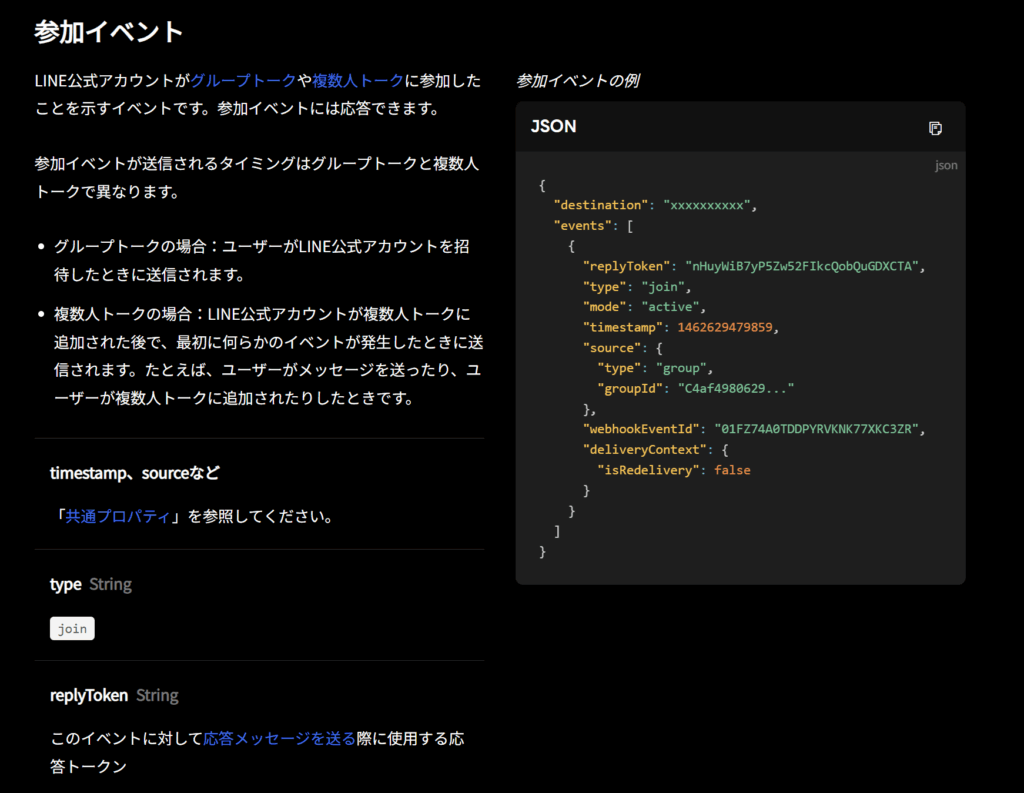The height and width of the screenshot is (793, 1024).
Task: Click the uppercase JSON code block title
Action: point(553,126)
